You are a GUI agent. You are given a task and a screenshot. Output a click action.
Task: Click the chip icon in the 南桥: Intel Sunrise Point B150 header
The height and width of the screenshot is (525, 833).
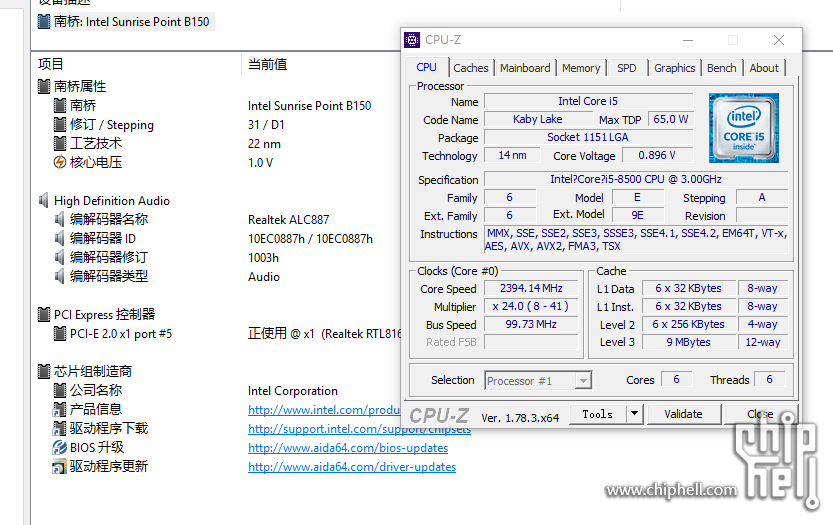pyautogui.click(x=44, y=22)
